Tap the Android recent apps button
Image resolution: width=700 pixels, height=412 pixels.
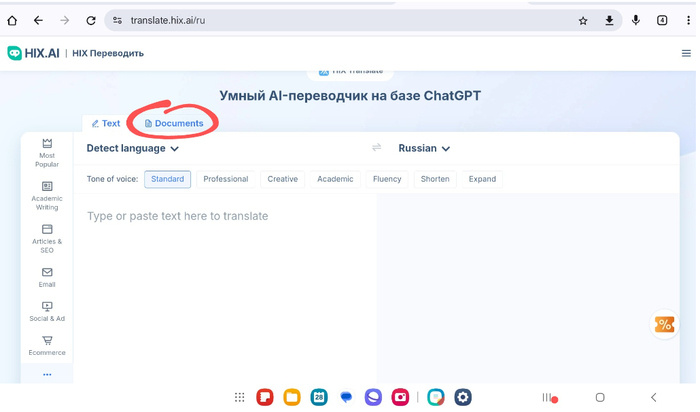[x=547, y=397]
